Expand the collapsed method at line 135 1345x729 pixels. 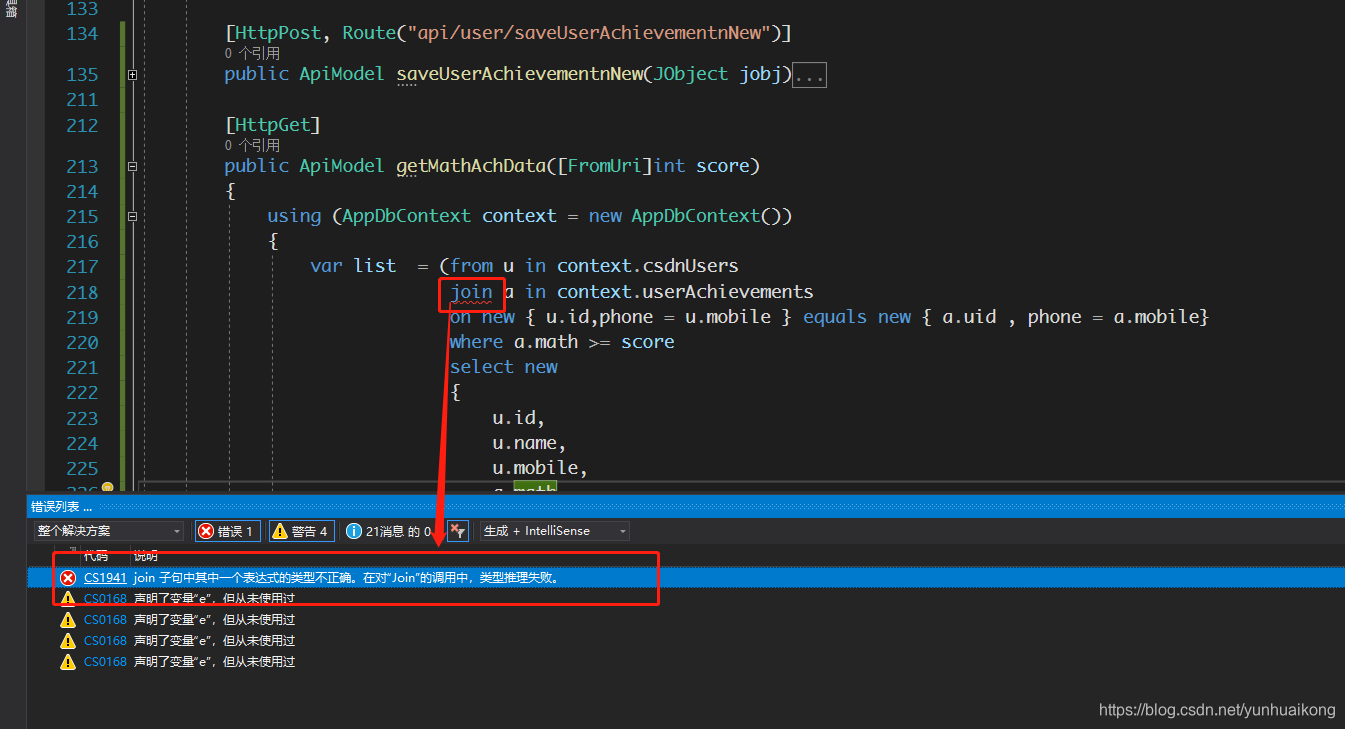click(x=132, y=74)
